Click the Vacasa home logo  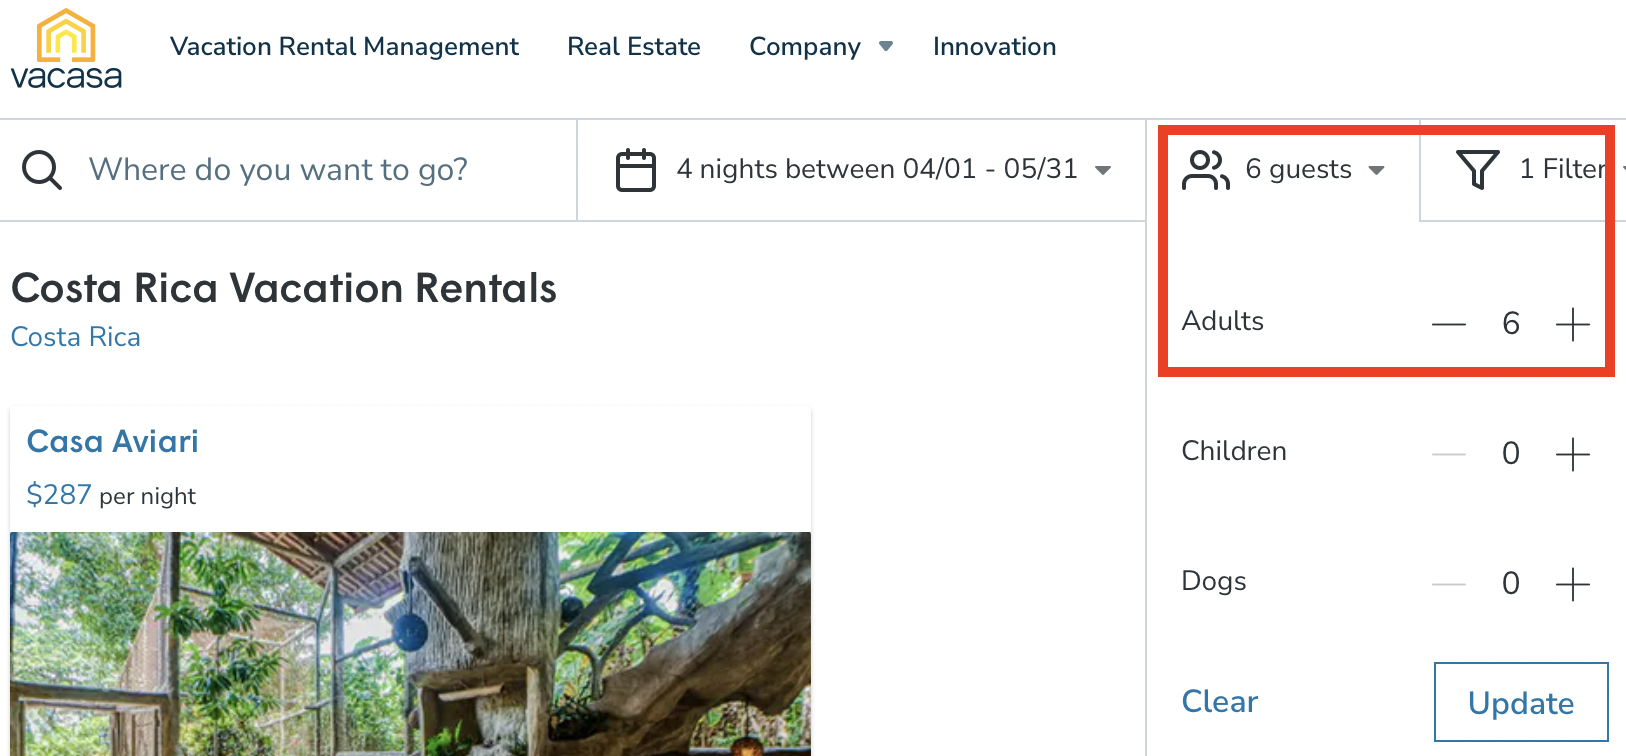[x=65, y=48]
